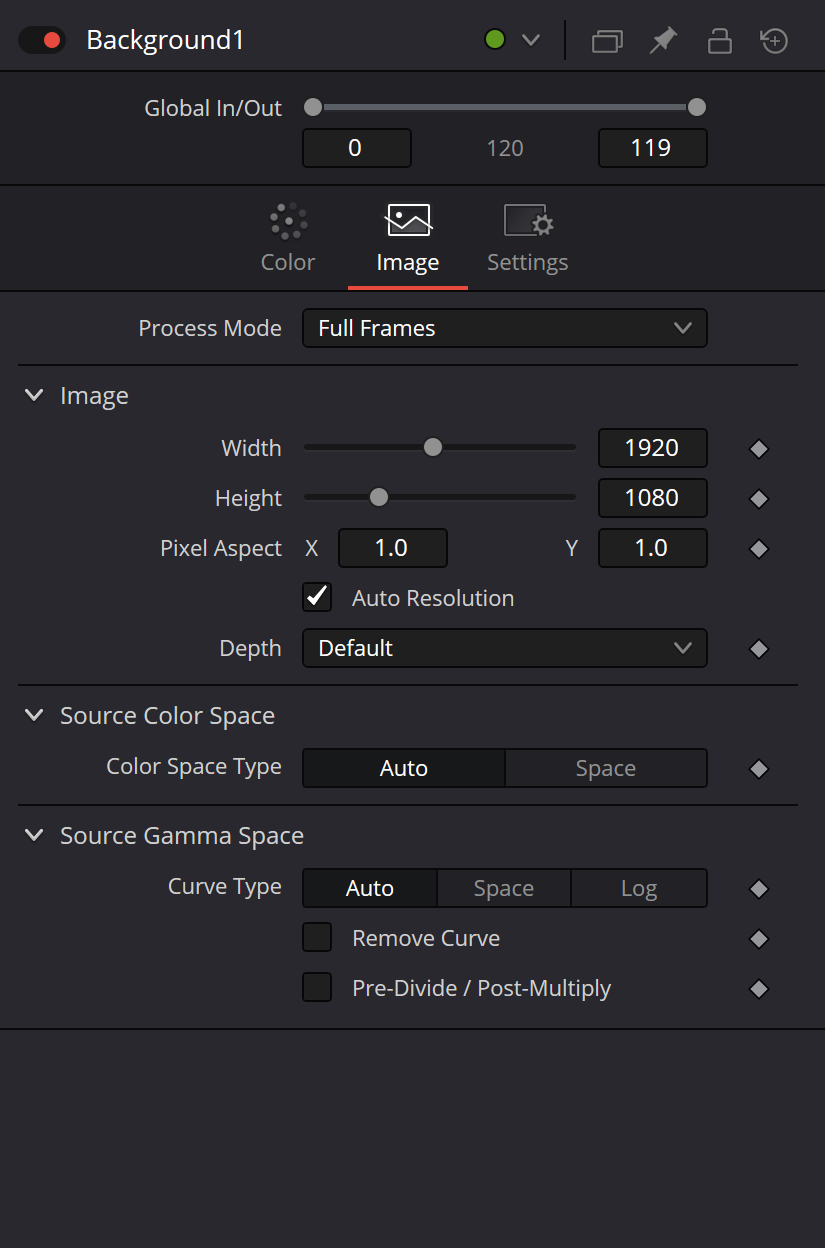Click the Height value field 1080

pyautogui.click(x=653, y=498)
